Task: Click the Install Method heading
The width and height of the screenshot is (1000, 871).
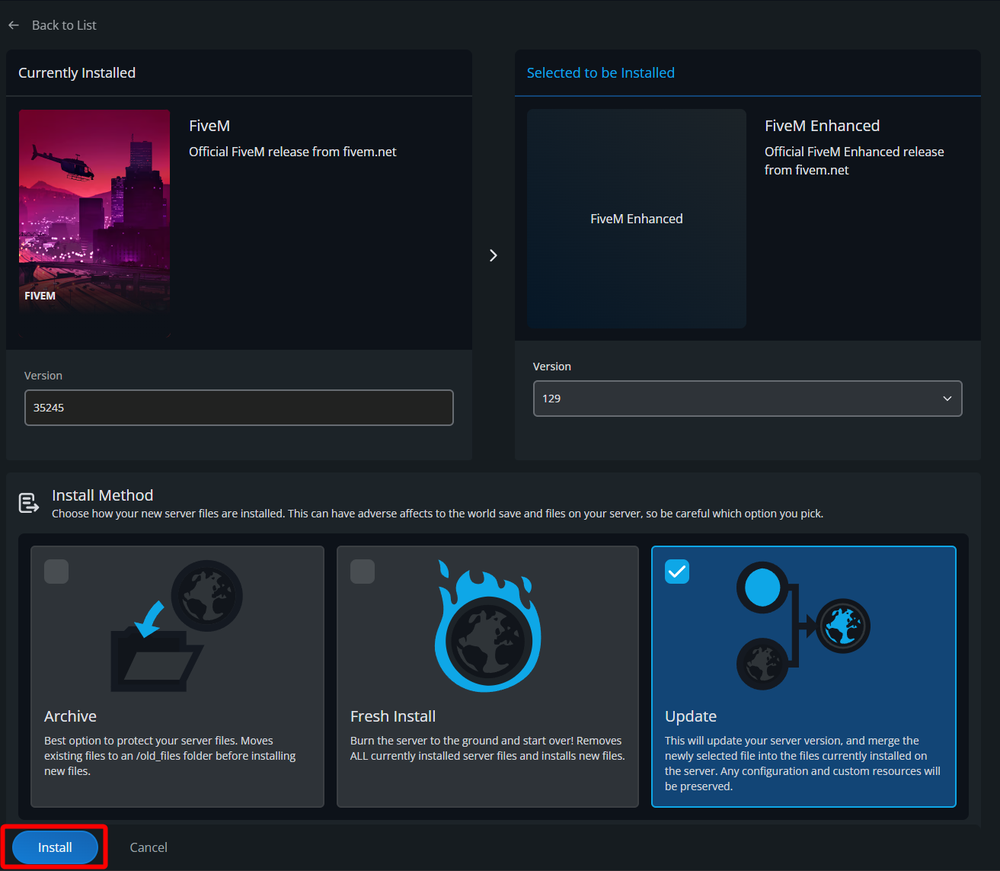Action: 103,495
